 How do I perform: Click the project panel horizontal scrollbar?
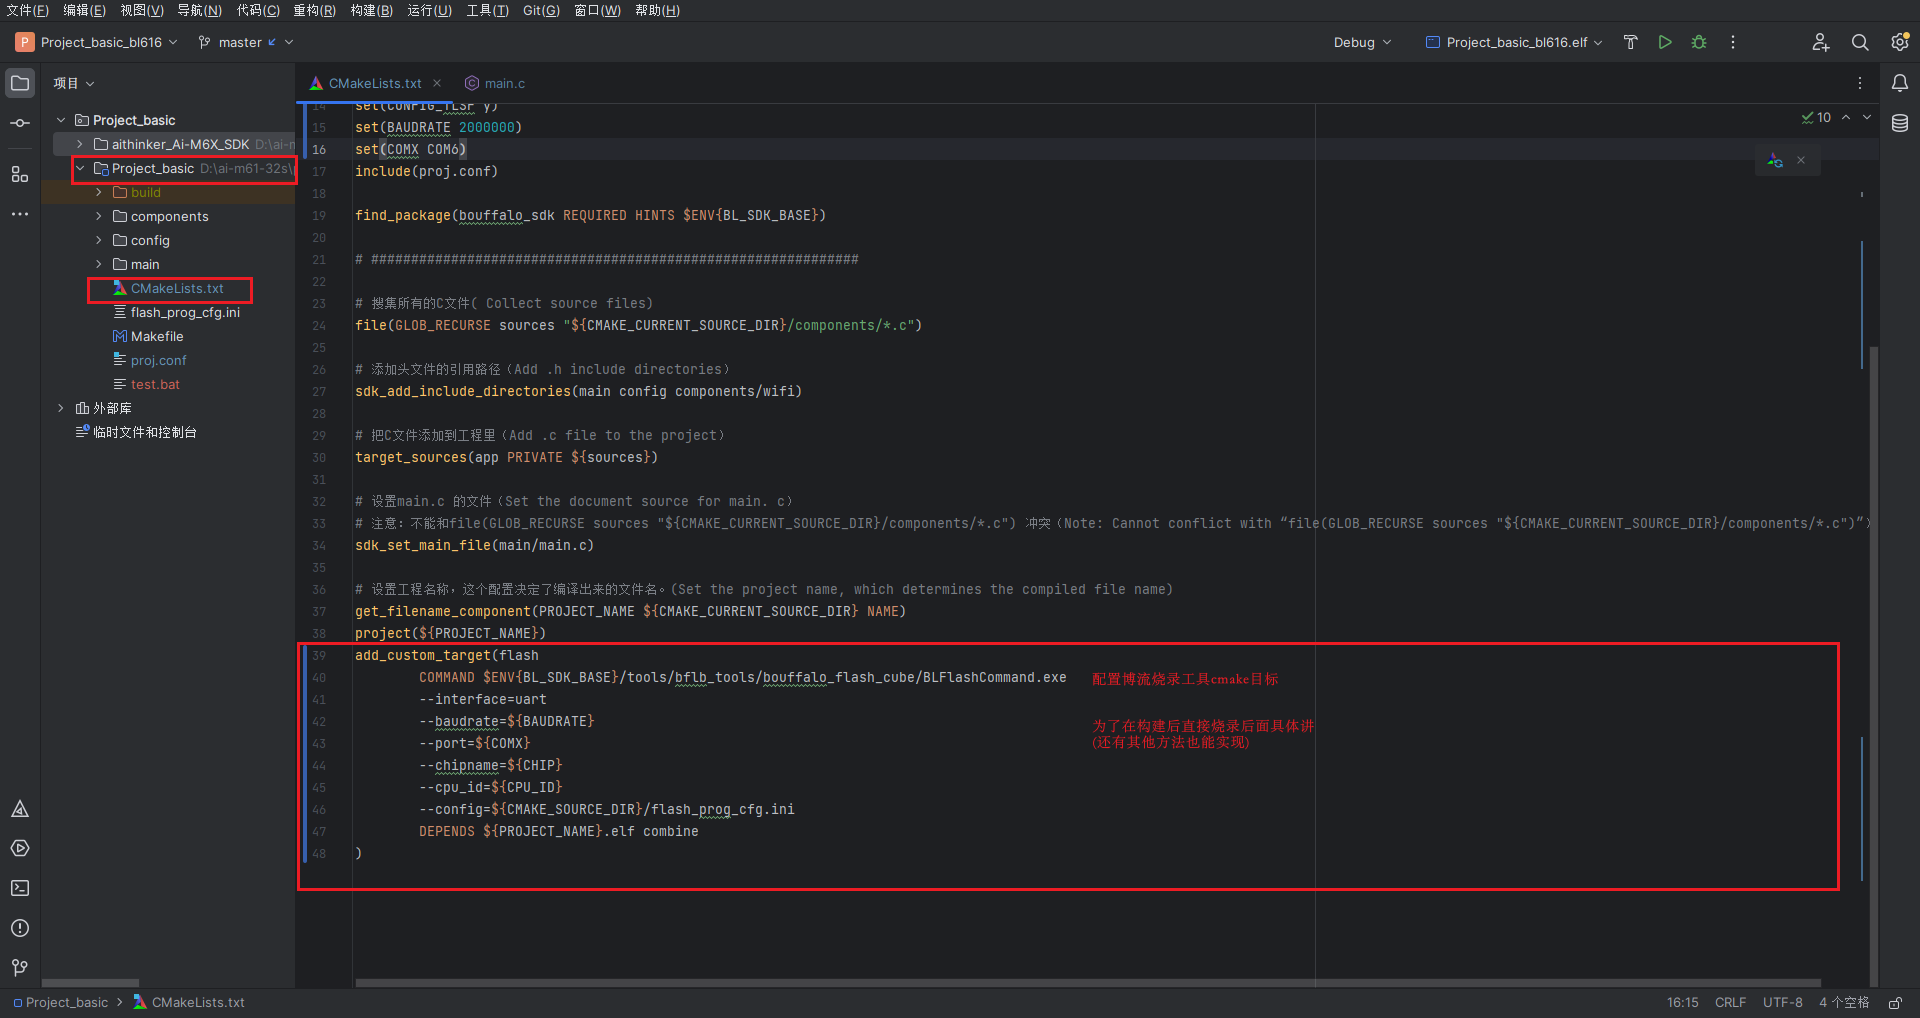pyautogui.click(x=90, y=983)
